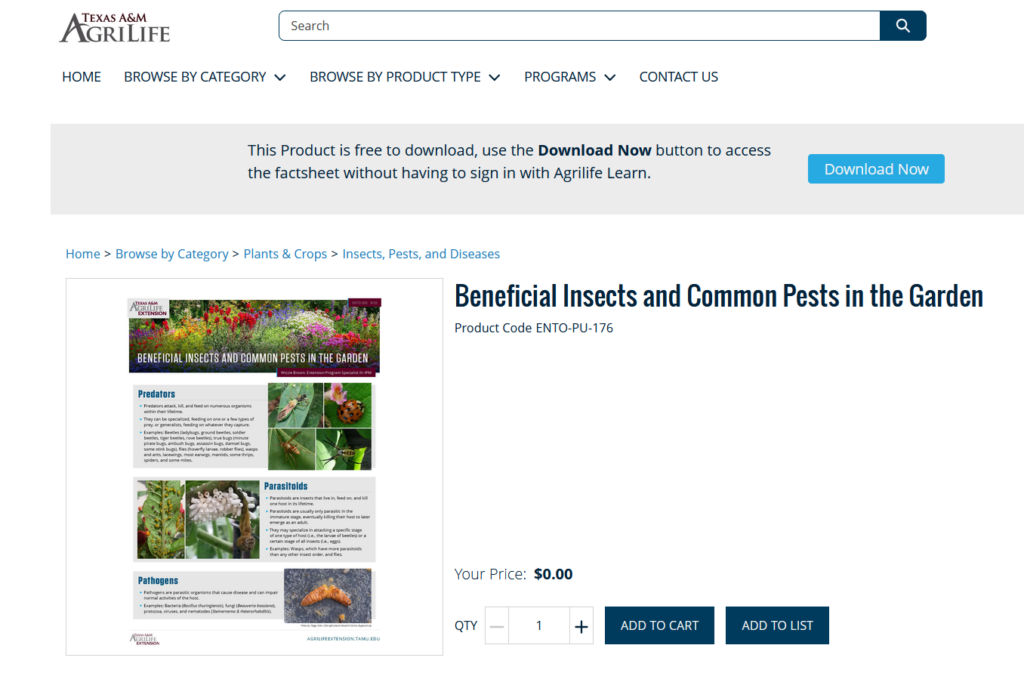This screenshot has height=673, width=1024.
Task: Open the PROGRAMS menu
Action: [560, 77]
